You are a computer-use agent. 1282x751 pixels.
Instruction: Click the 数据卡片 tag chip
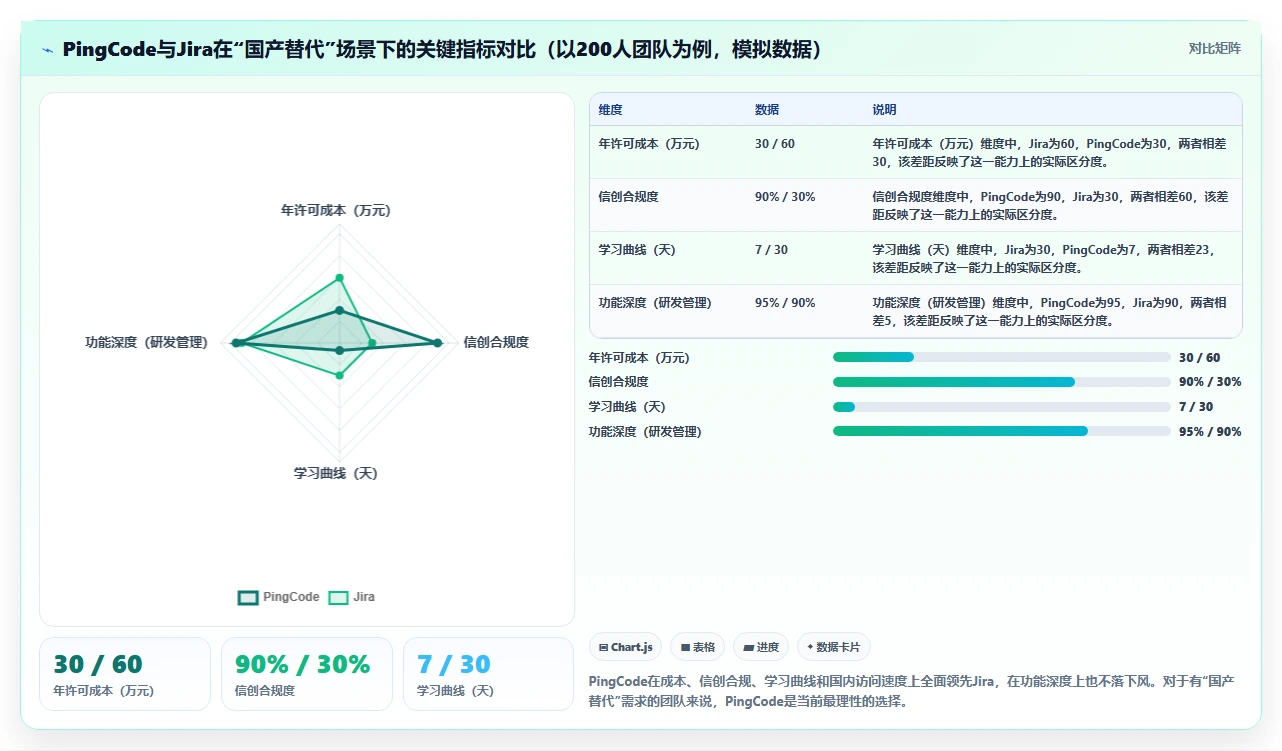click(833, 647)
